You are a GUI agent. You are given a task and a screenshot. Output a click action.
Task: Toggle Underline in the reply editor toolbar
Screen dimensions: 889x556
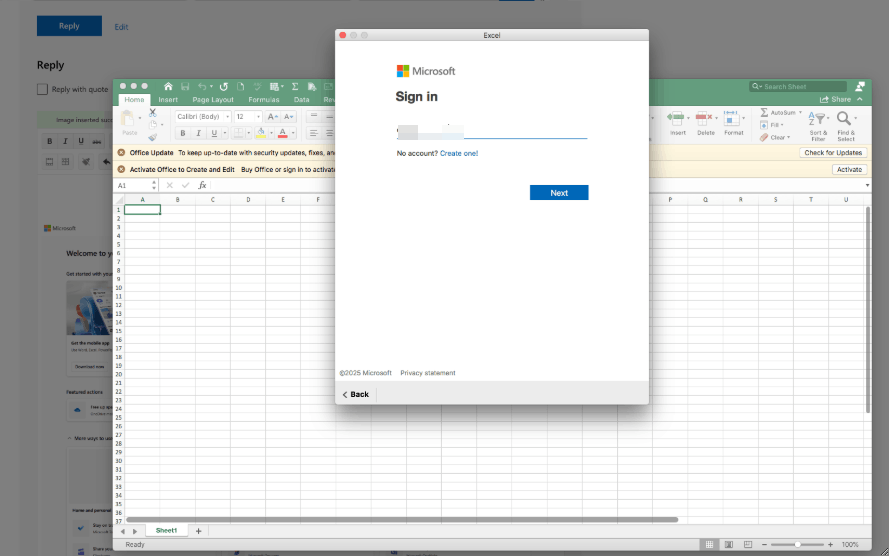pyautogui.click(x=81, y=141)
